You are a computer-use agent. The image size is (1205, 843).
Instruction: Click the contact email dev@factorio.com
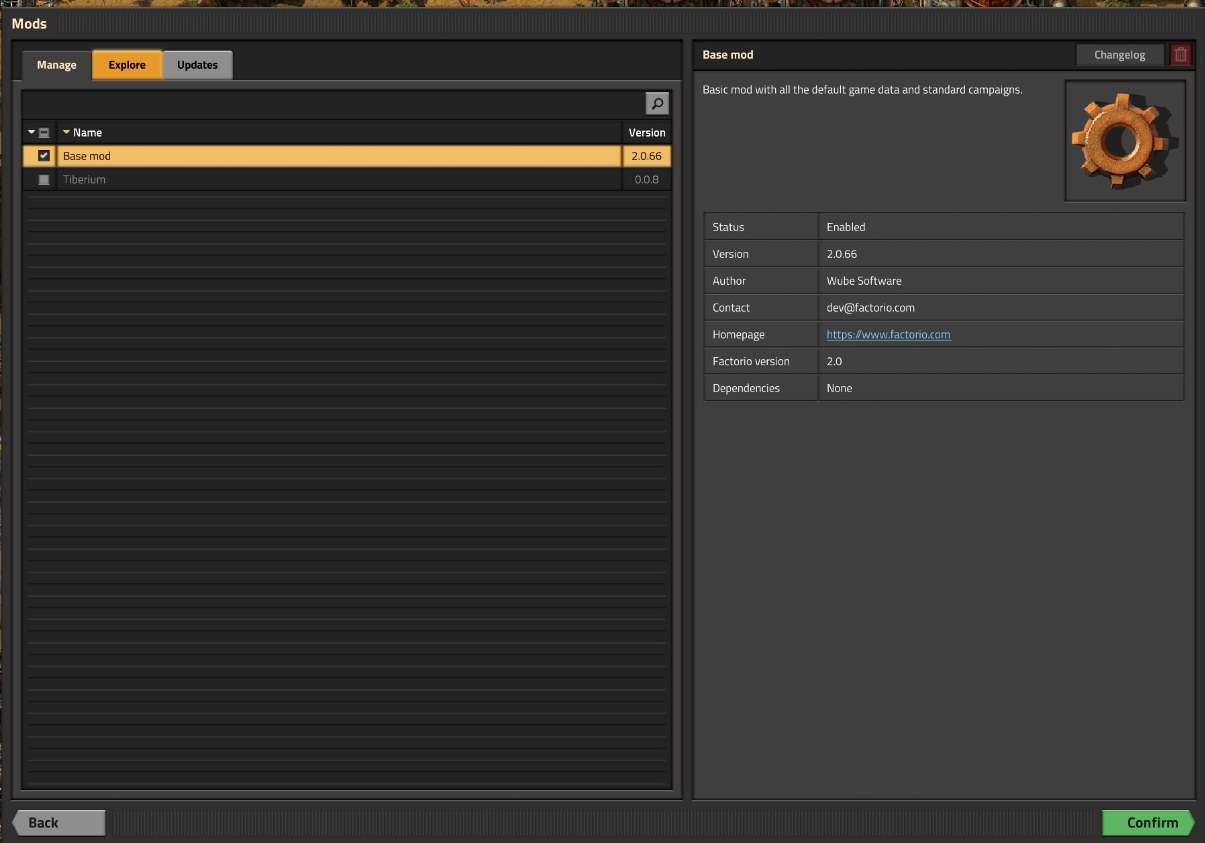pos(870,308)
